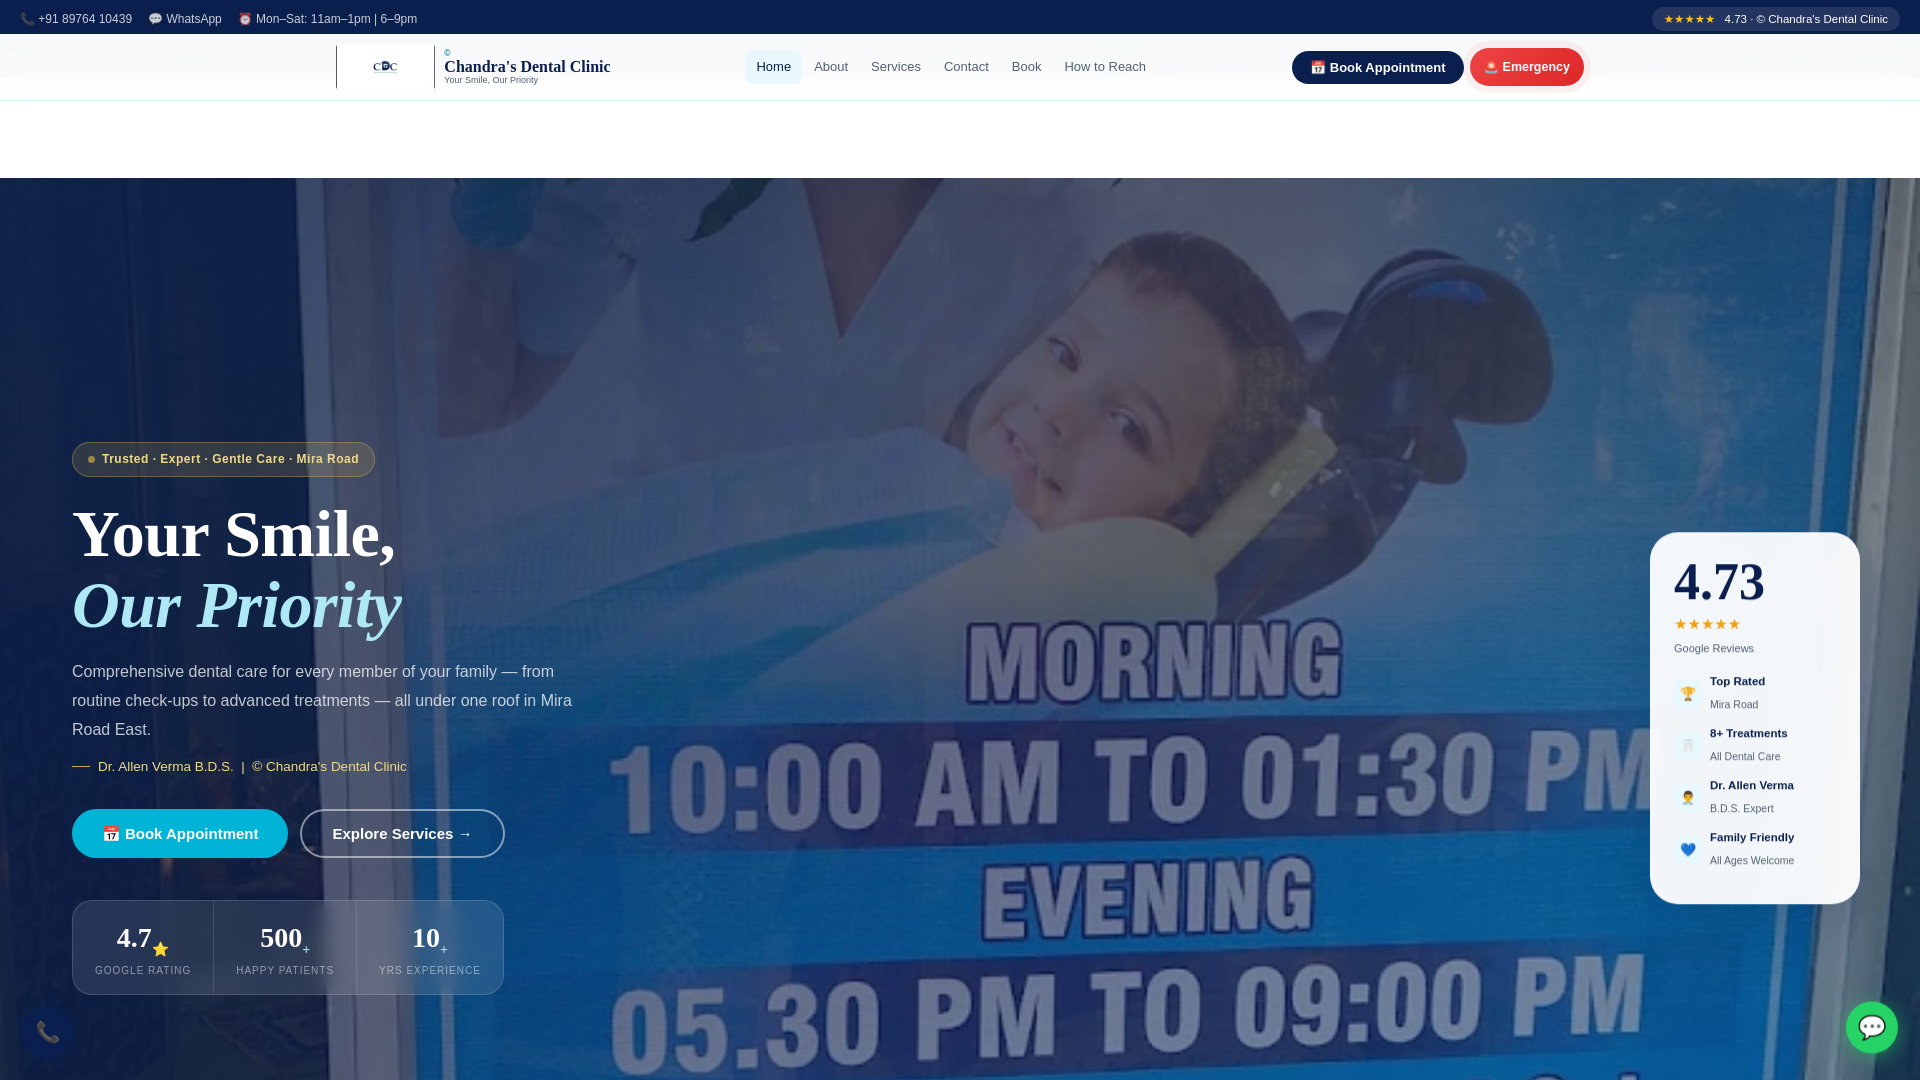The width and height of the screenshot is (1920, 1080).
Task: Click the B.D.S. Expert text
Action: click(x=1742, y=808)
